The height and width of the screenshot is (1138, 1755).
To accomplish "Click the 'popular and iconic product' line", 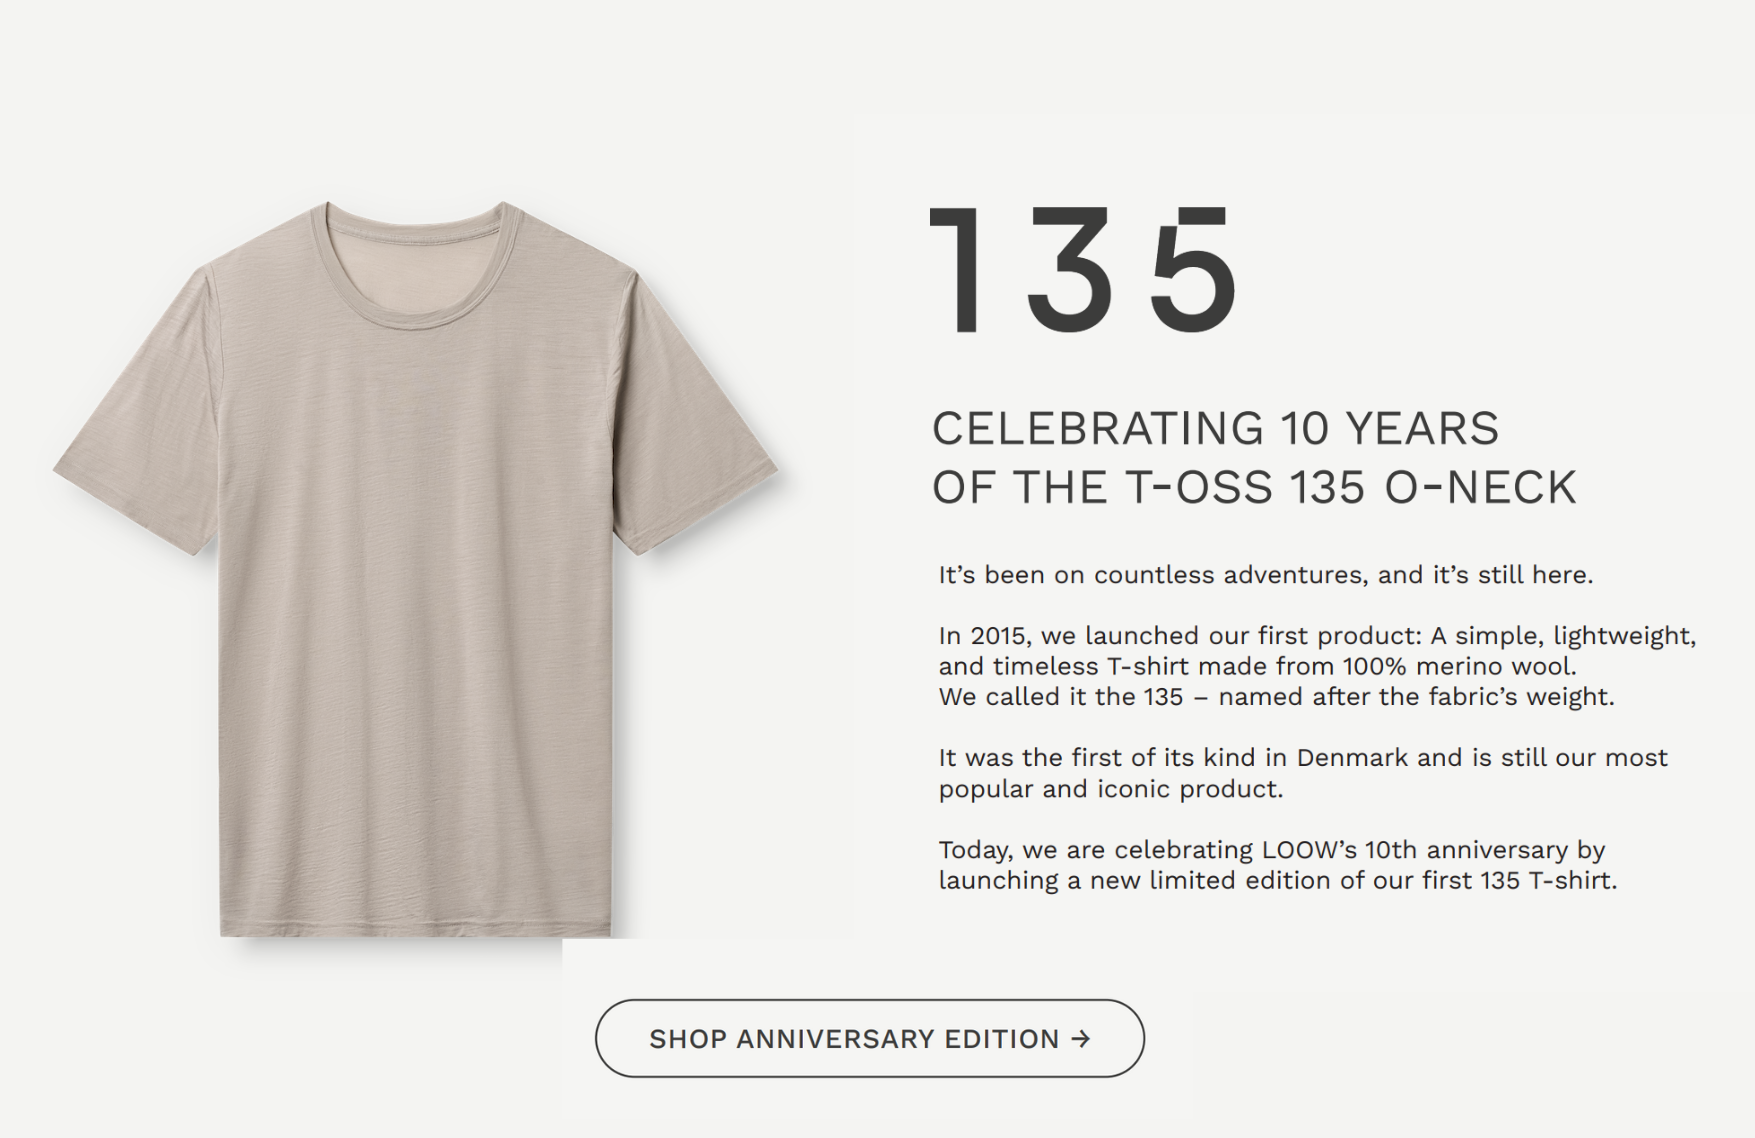I will 1110,789.
